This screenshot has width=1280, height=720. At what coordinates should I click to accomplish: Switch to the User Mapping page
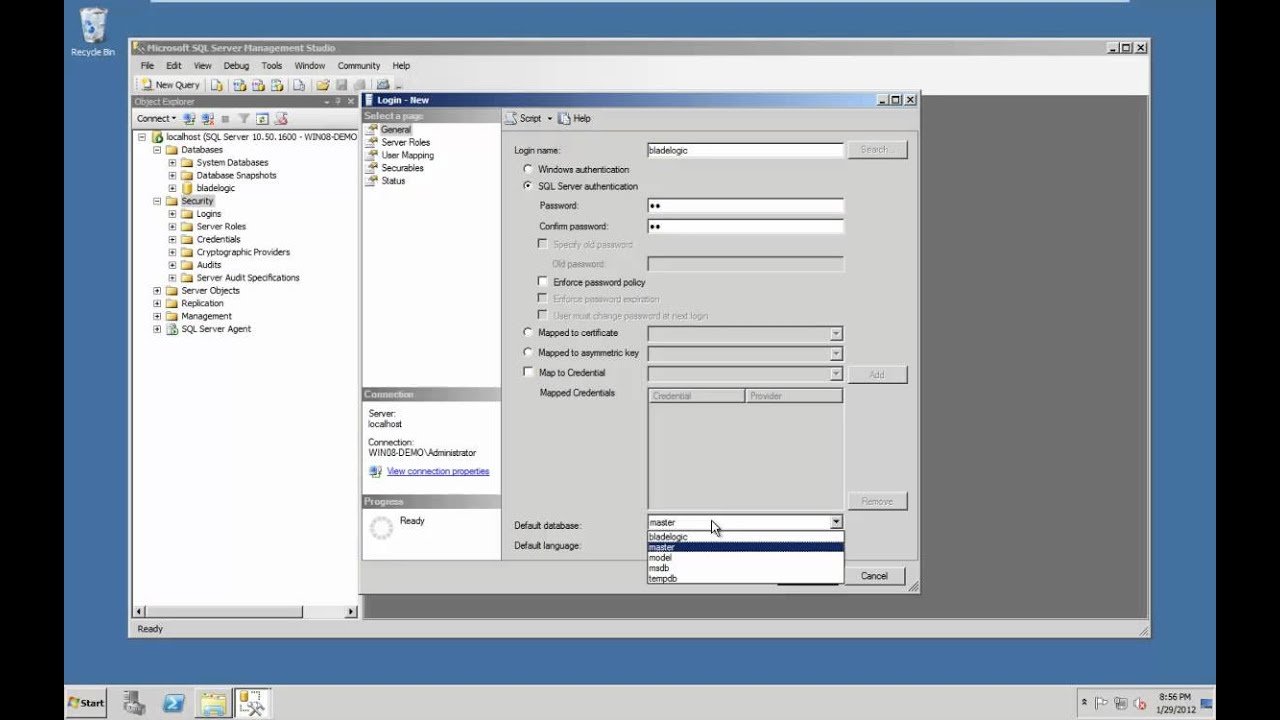coord(407,156)
